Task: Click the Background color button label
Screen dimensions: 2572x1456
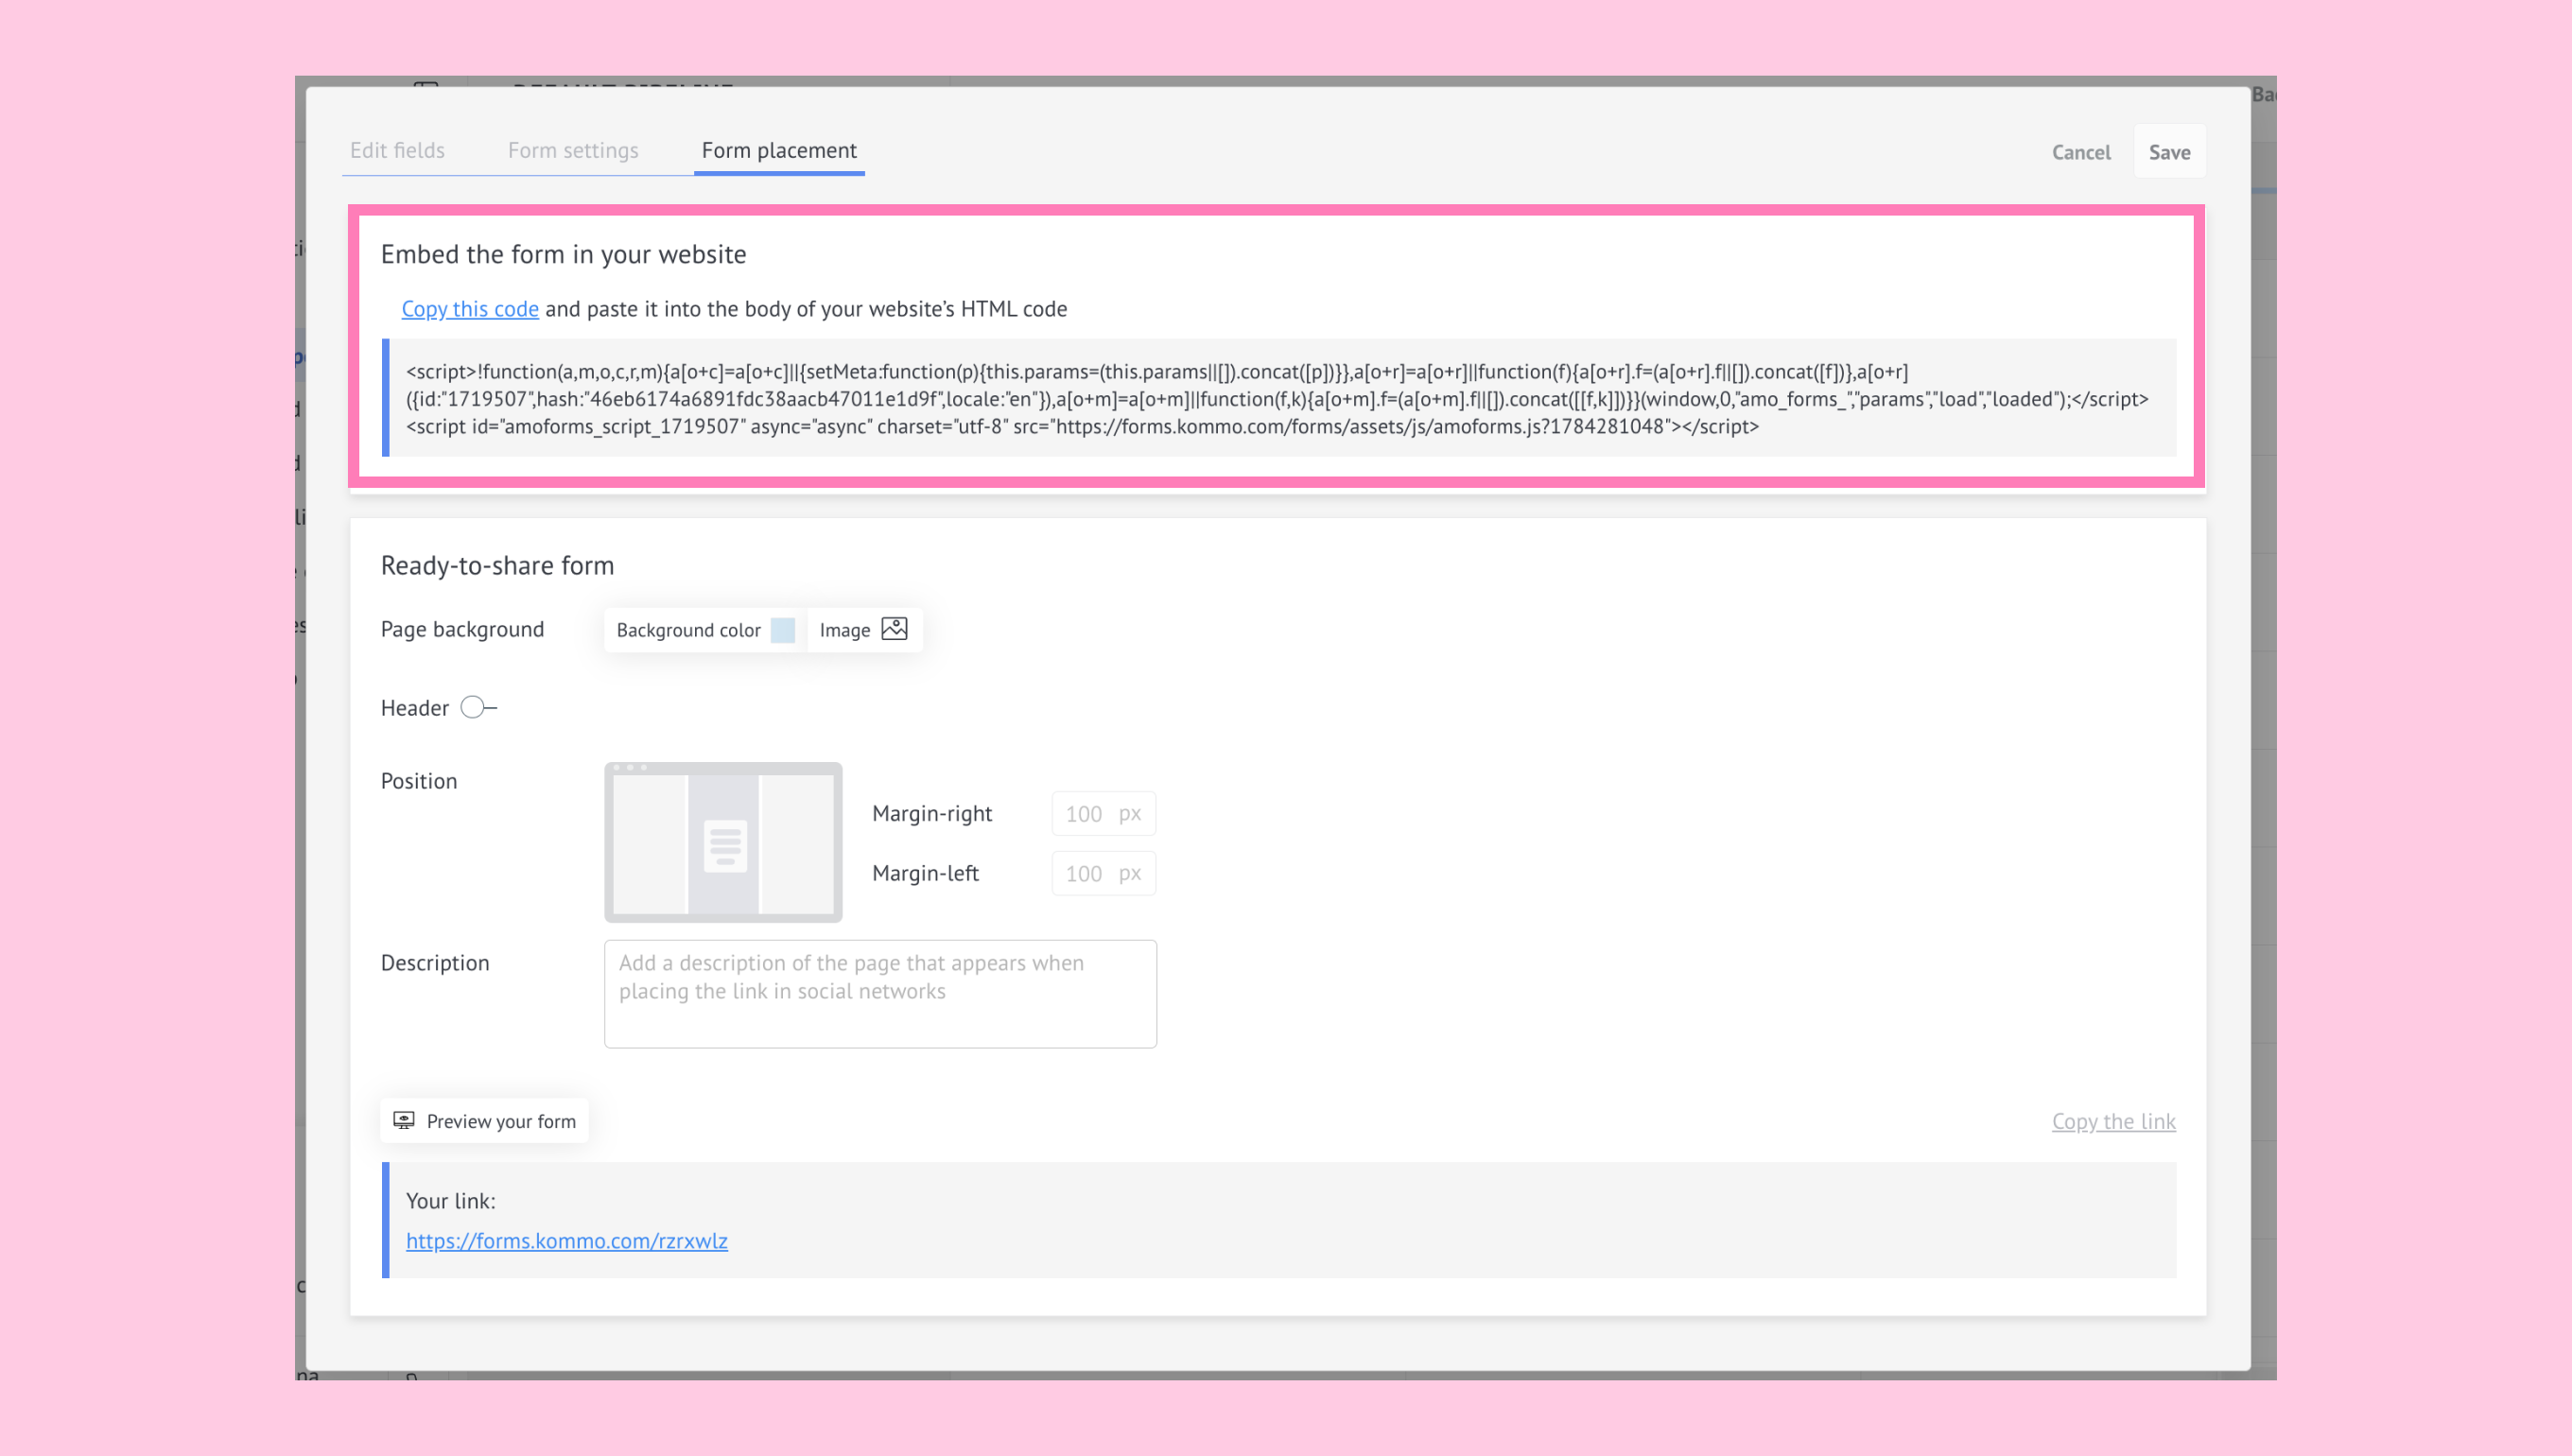Action: [688, 630]
